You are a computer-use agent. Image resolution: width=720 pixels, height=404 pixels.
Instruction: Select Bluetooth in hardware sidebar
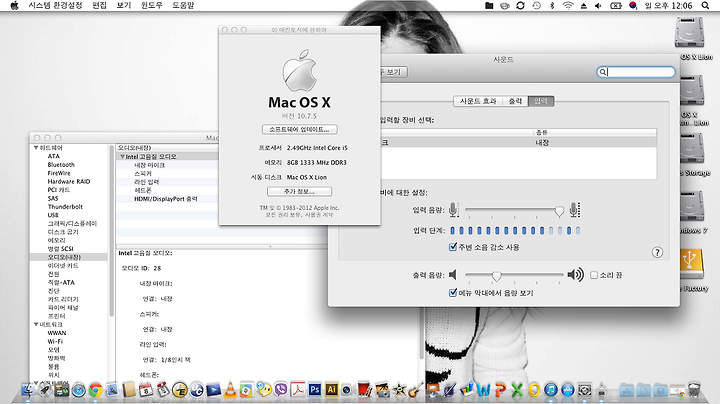pos(61,164)
